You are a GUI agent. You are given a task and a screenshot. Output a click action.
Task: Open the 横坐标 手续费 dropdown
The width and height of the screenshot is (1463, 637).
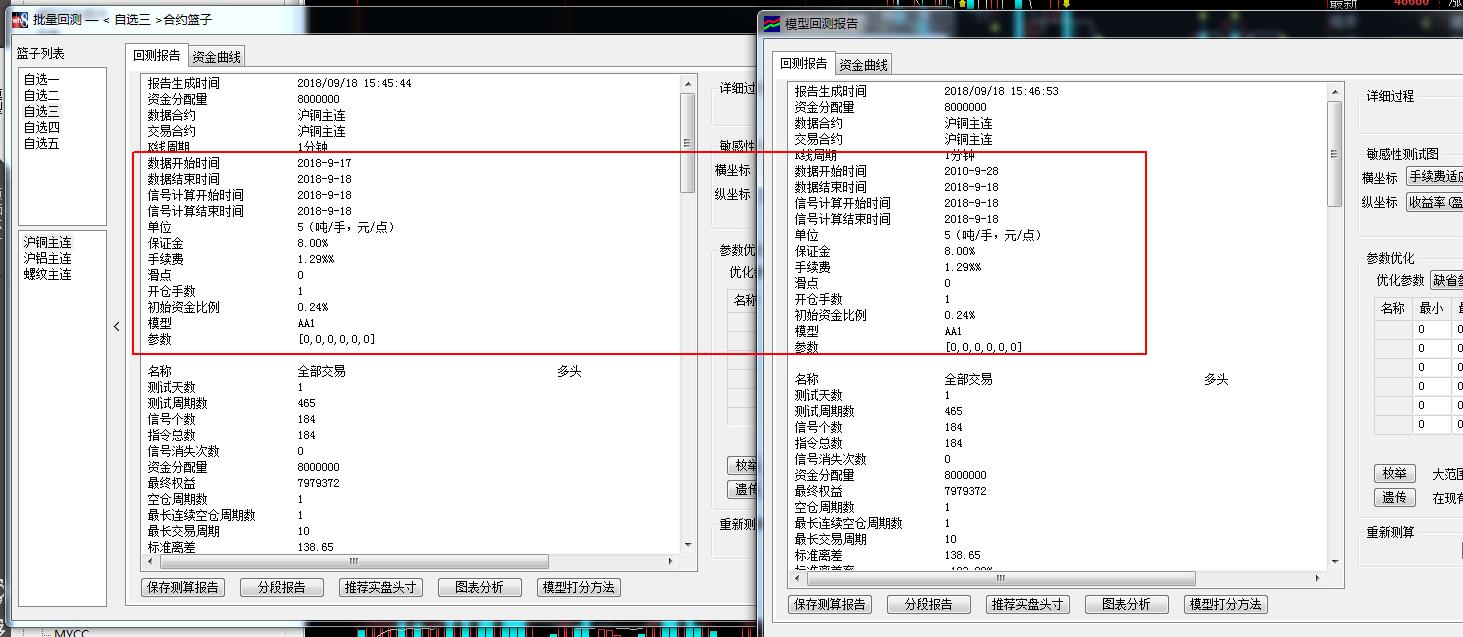click(1434, 177)
